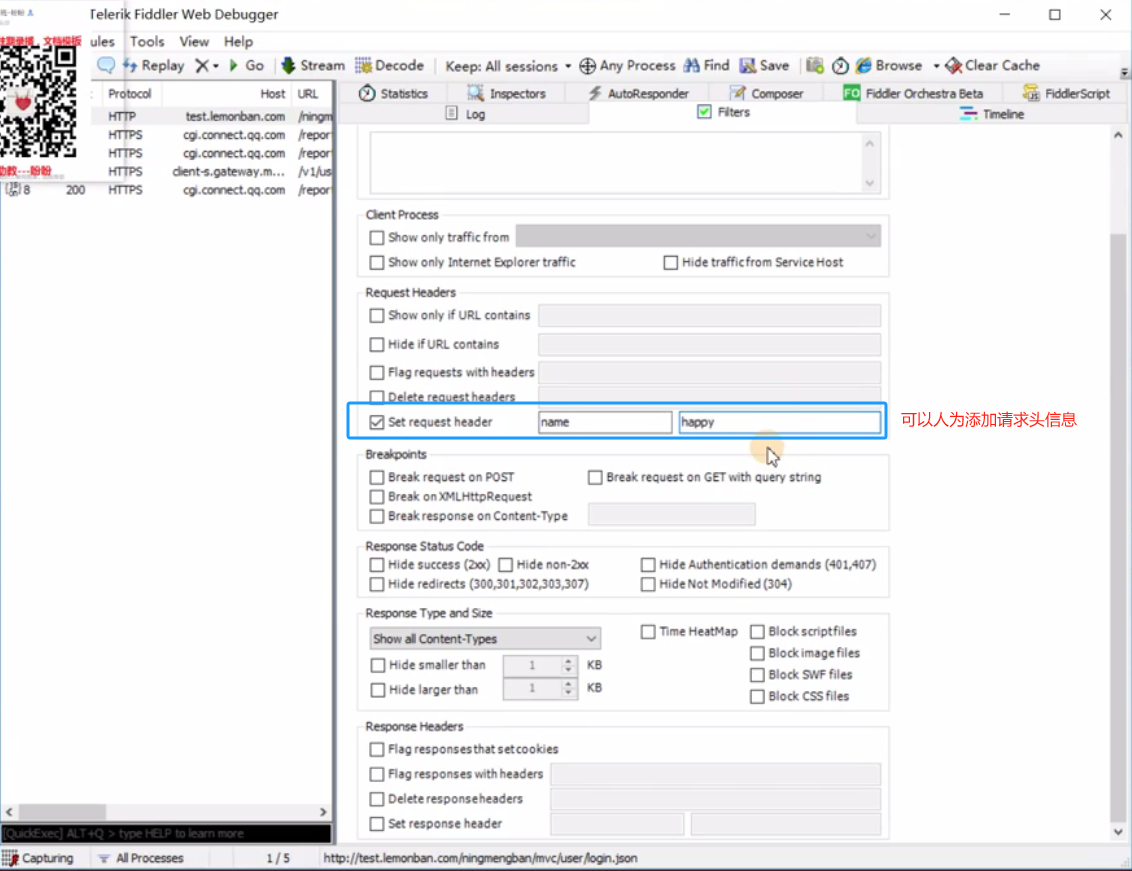Check Flag requests with headers

tap(376, 373)
